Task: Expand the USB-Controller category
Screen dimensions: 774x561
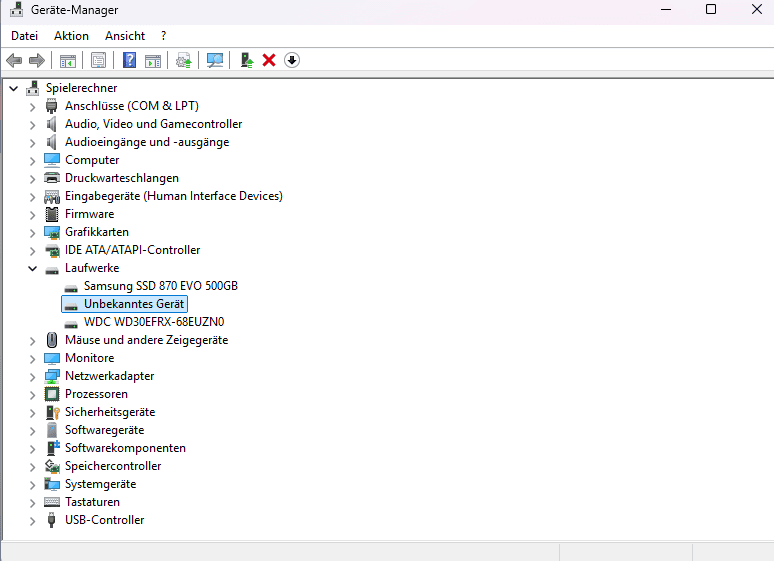Action: pyautogui.click(x=33, y=521)
